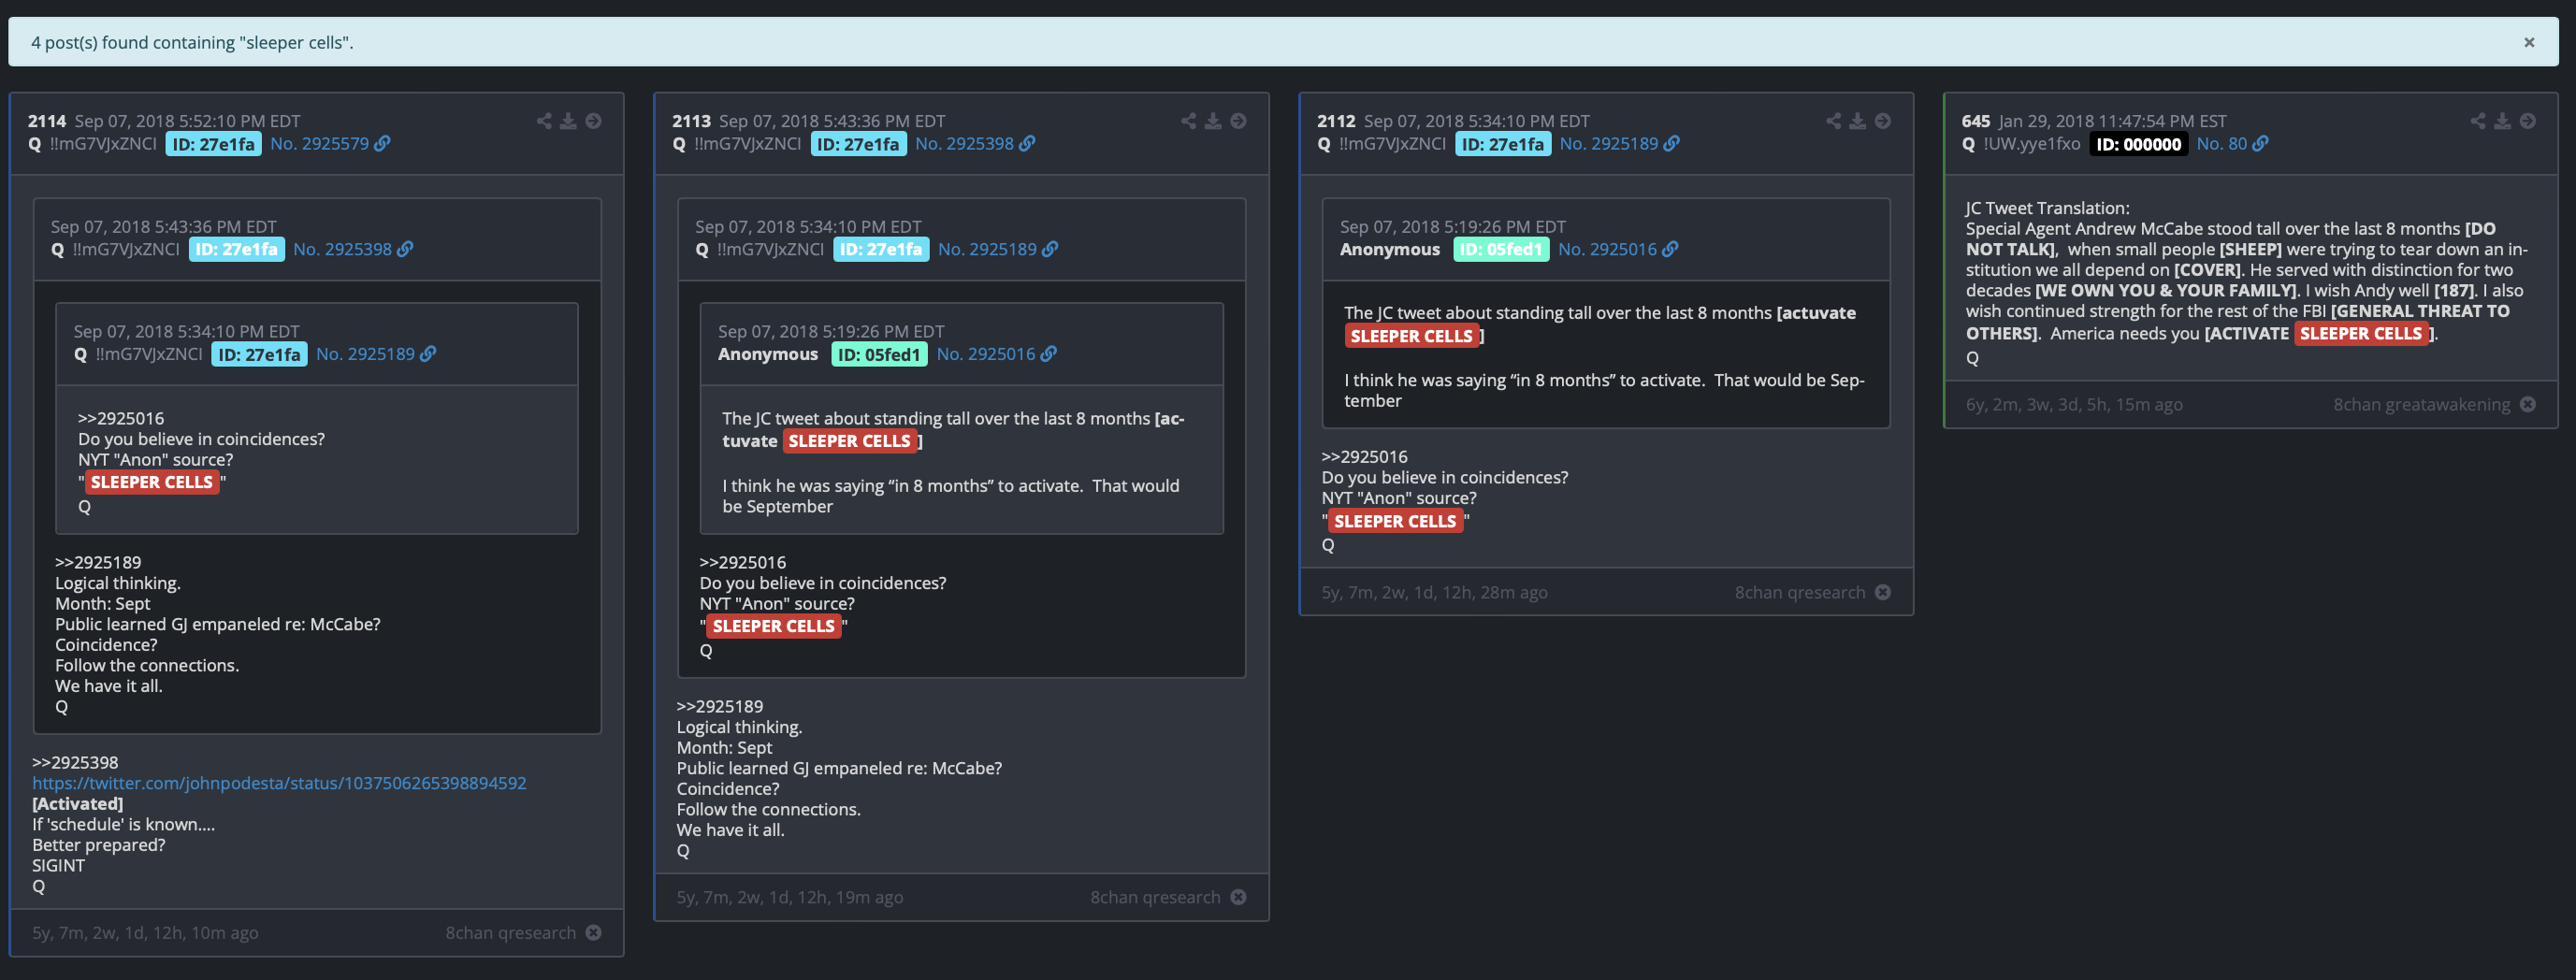This screenshot has width=2576, height=980.
Task: Open post 2114 with the arrow-circle icon
Action: coord(594,121)
